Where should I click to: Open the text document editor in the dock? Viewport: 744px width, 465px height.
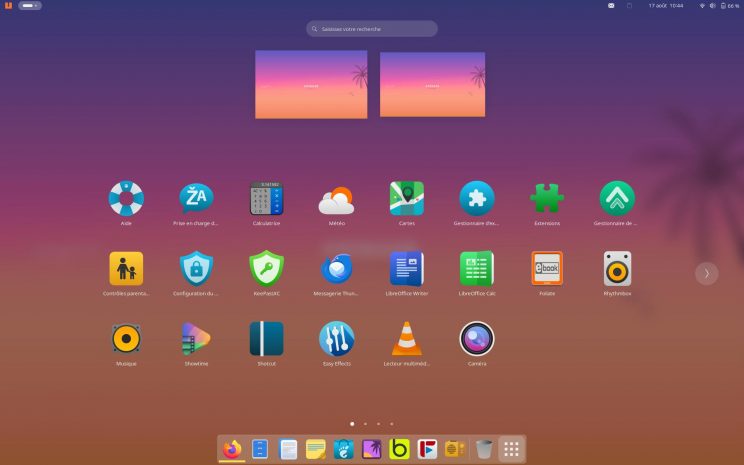288,449
